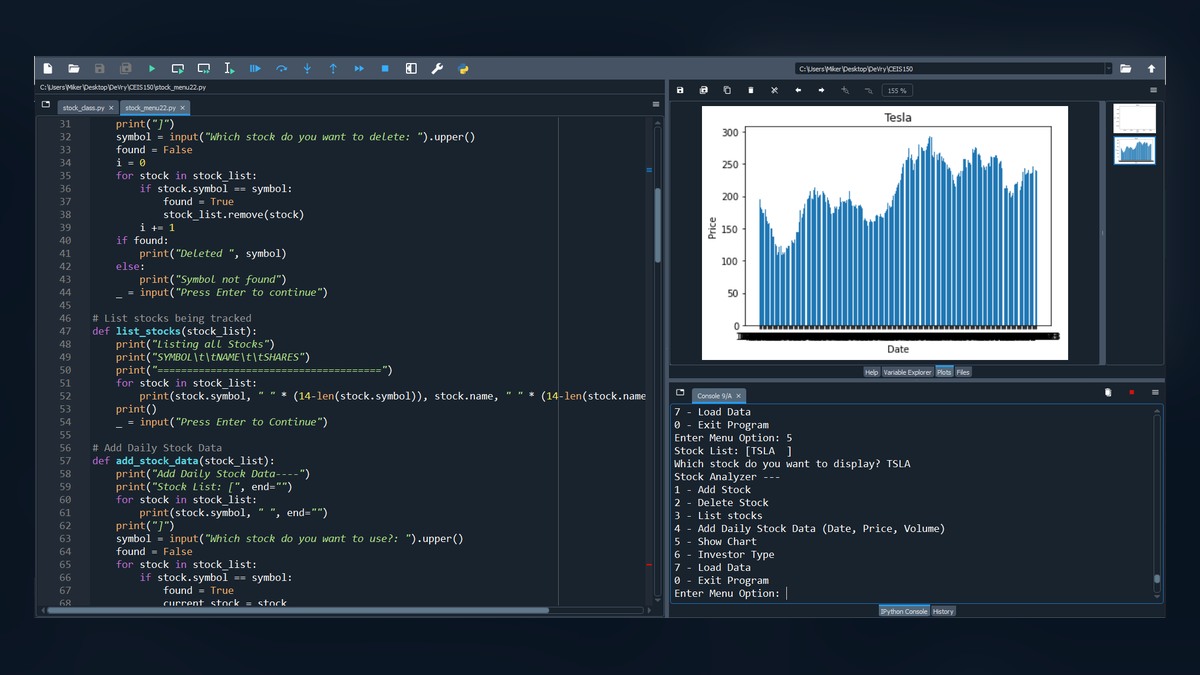Continue execution until next breakpoint
1200x675 pixels.
coord(359,69)
